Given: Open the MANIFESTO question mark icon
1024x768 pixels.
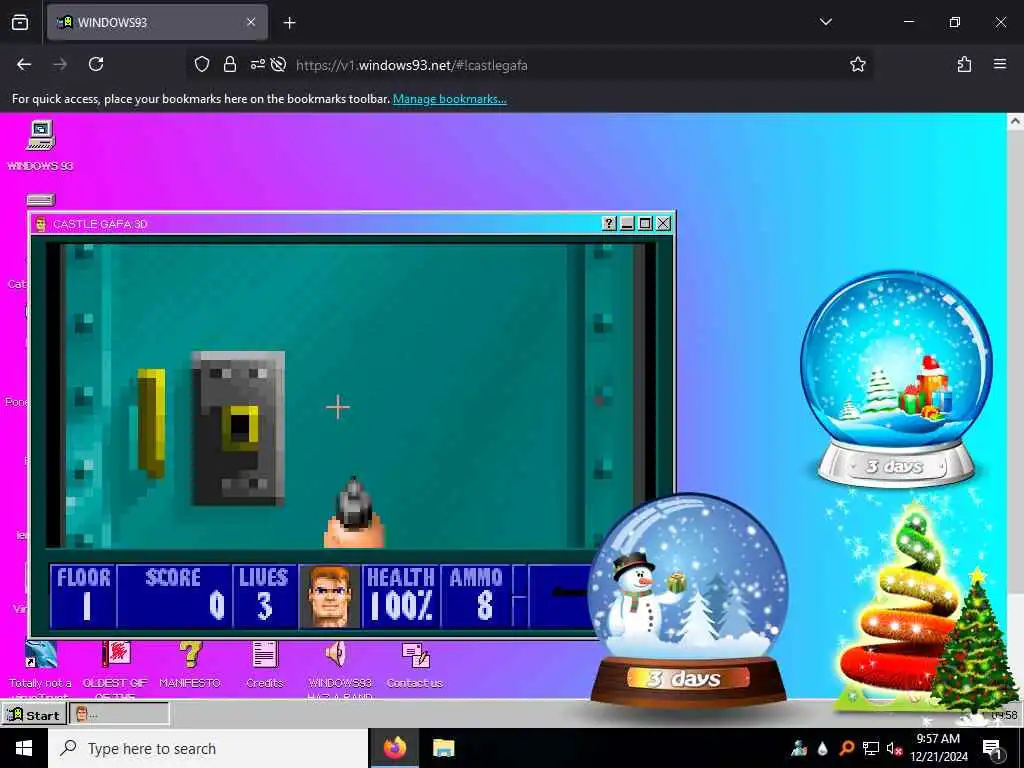Looking at the screenshot, I should (190, 654).
